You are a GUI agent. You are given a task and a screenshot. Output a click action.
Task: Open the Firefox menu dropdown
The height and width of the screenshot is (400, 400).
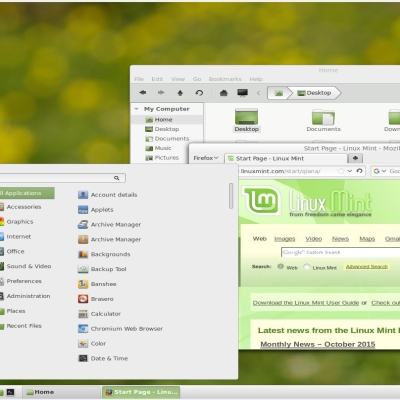coord(206,158)
